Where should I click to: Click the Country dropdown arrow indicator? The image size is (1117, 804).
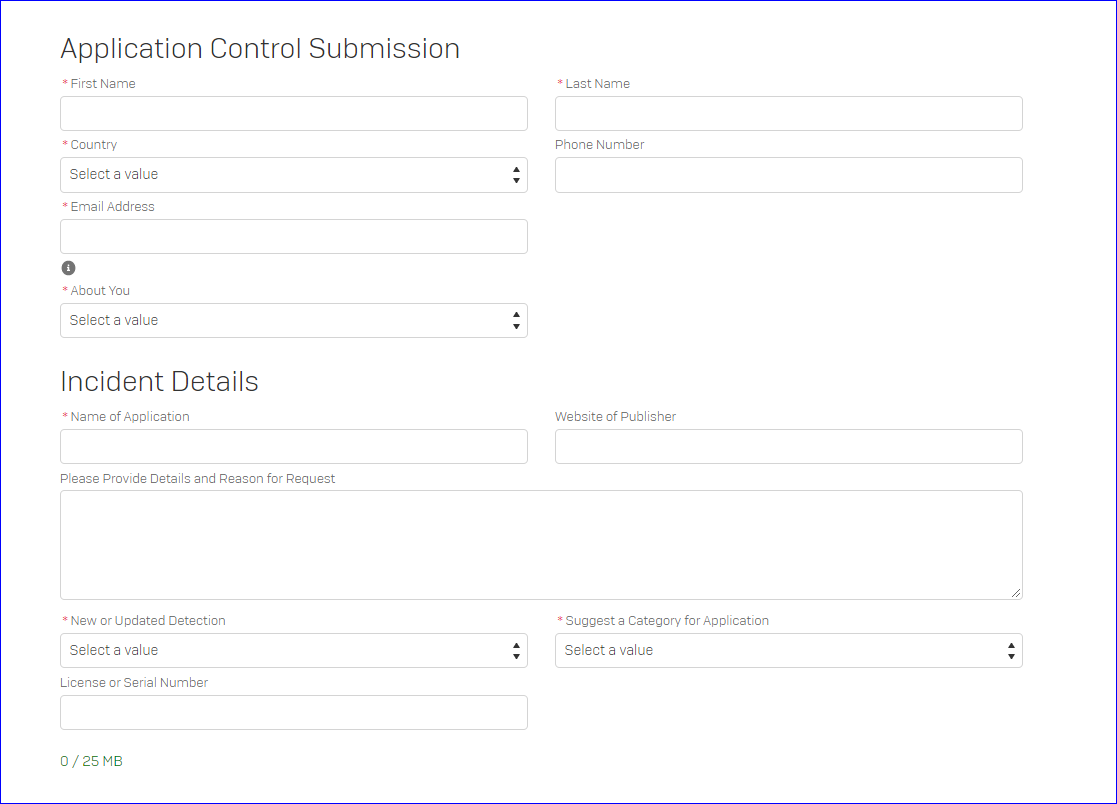pyautogui.click(x=516, y=175)
